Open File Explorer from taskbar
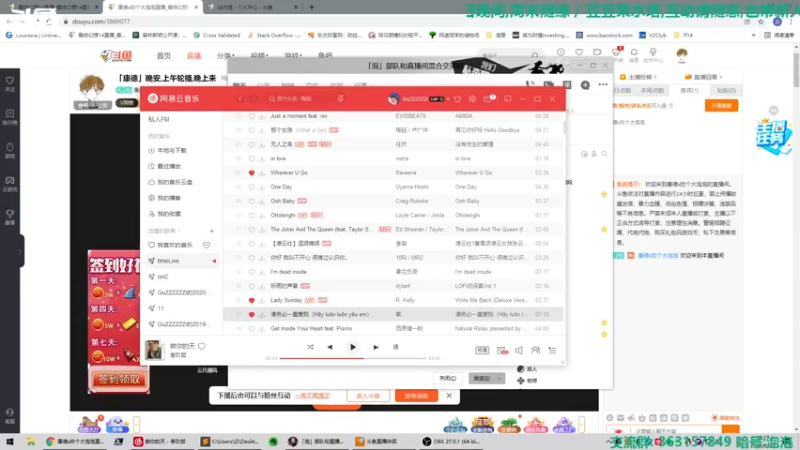The height and width of the screenshot is (450, 800). (x=31, y=442)
